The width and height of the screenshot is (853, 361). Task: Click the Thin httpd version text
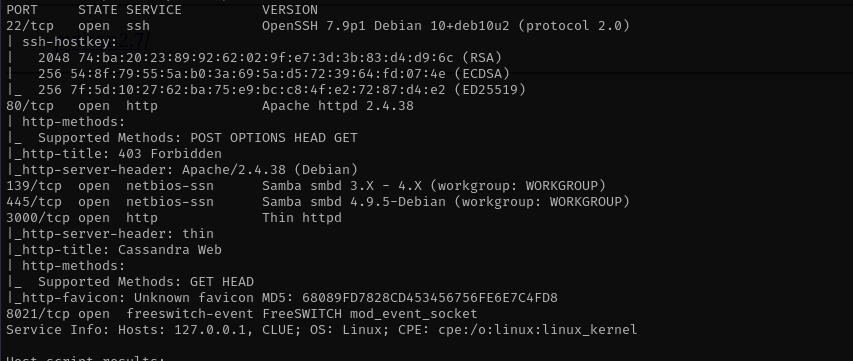[x=302, y=217]
